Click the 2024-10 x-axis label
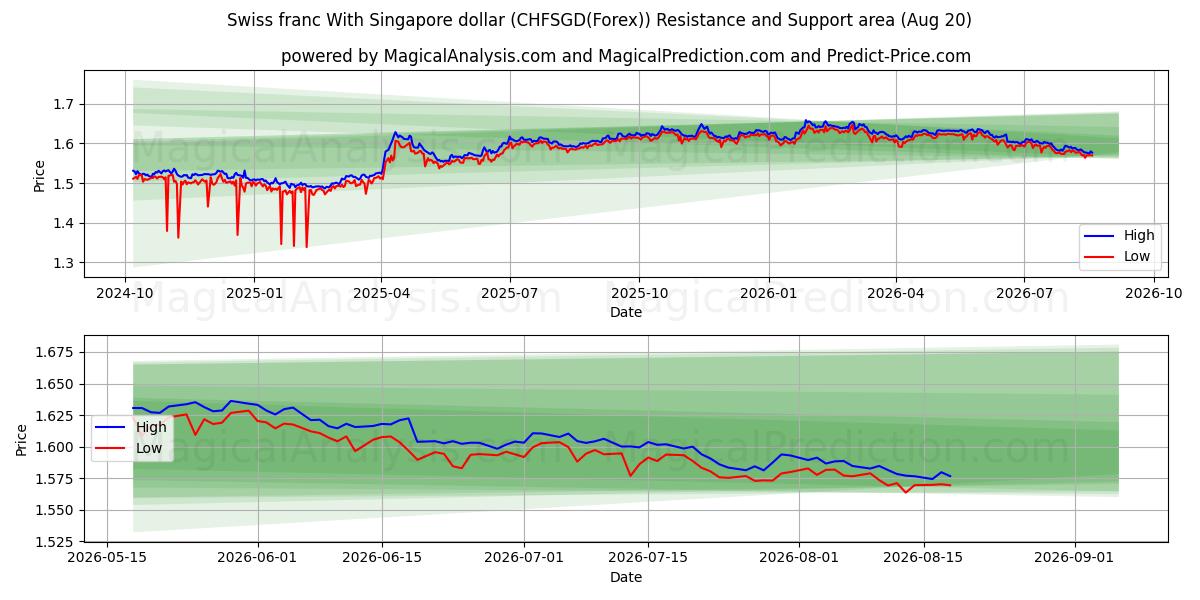 125,294
